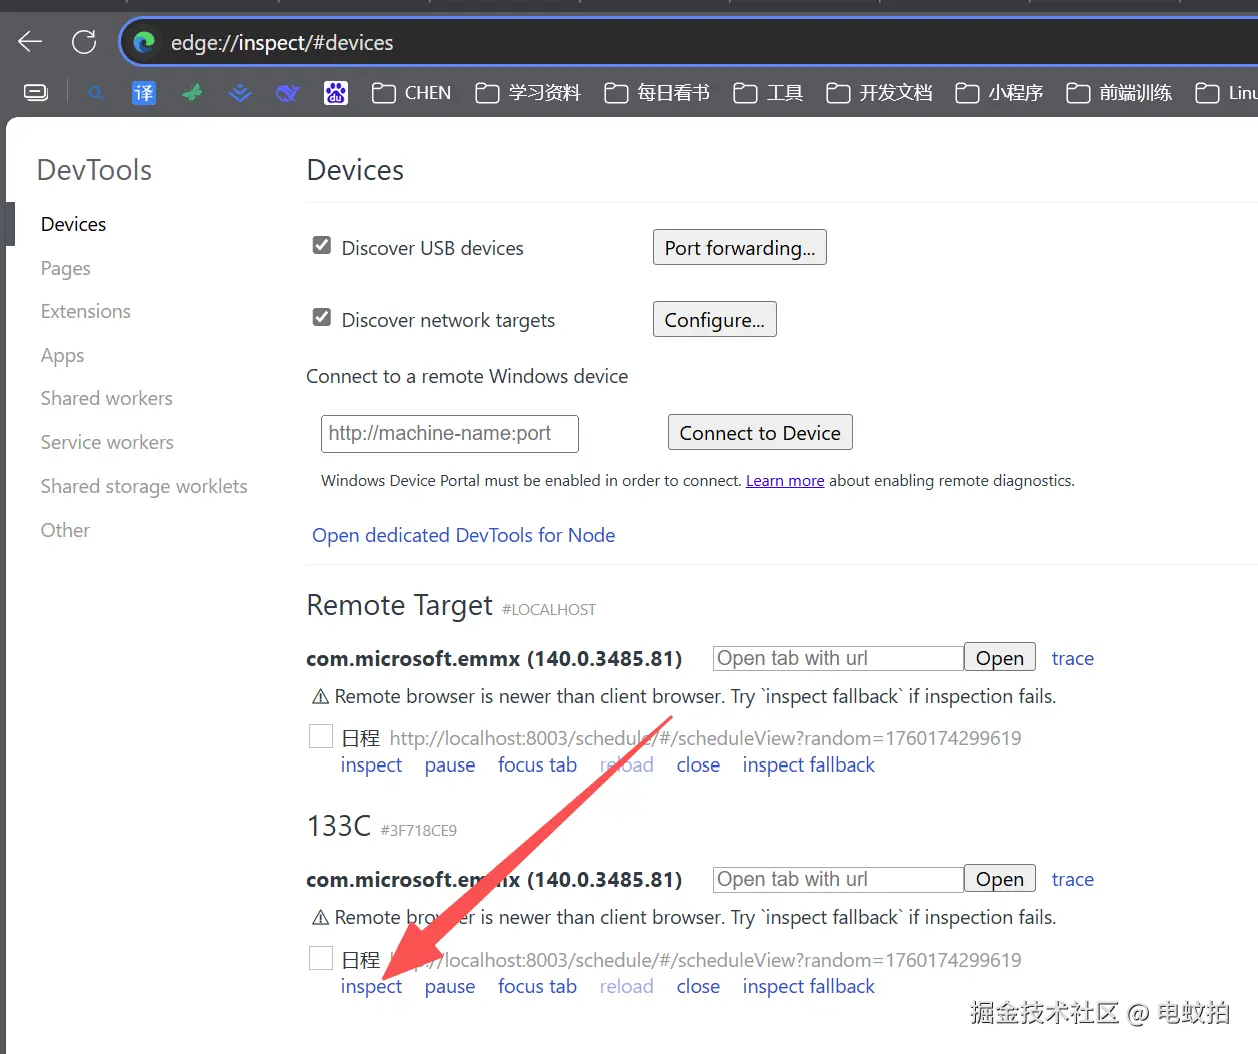
Task: Open the Baidu paw bookmark icon
Action: (336, 93)
